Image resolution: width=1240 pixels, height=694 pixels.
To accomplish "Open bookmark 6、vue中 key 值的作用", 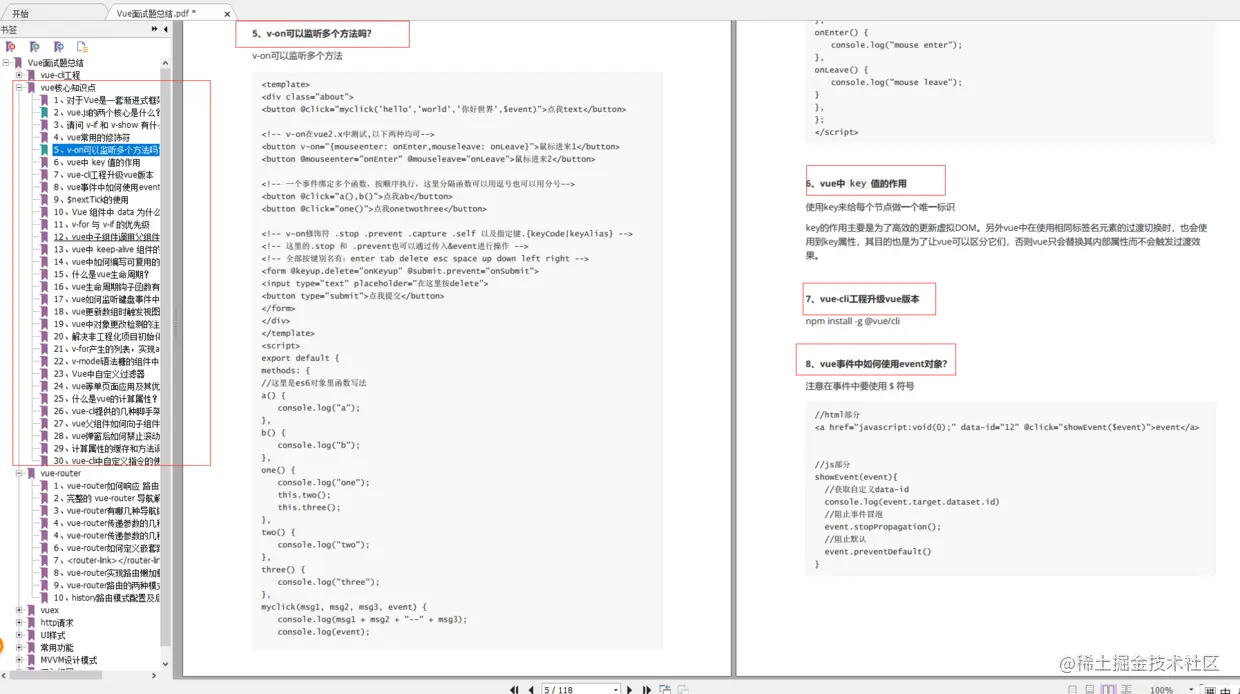I will (x=97, y=162).
